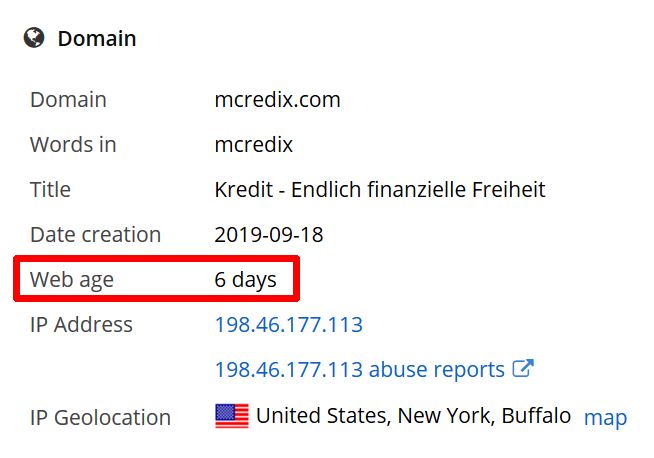654x458 pixels.
Task: Click the Domain section heading text
Action: [x=97, y=39]
